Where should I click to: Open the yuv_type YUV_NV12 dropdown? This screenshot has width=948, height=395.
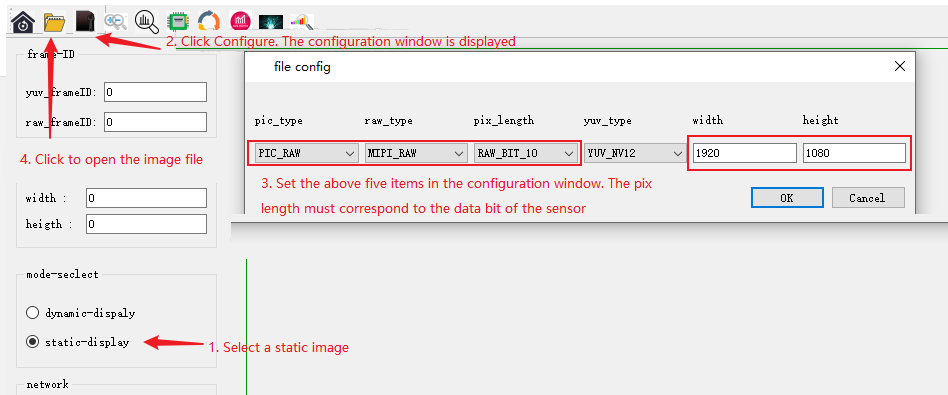pyautogui.click(x=634, y=153)
